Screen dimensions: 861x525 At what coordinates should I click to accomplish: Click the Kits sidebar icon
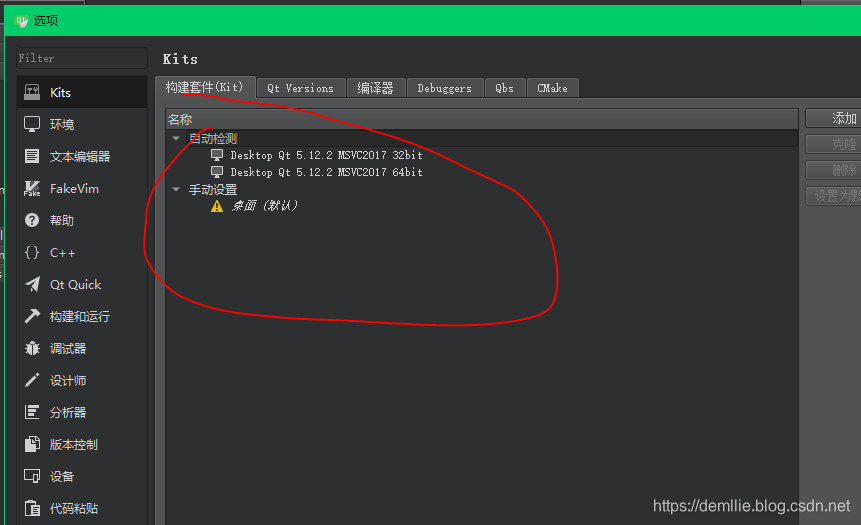(x=32, y=92)
